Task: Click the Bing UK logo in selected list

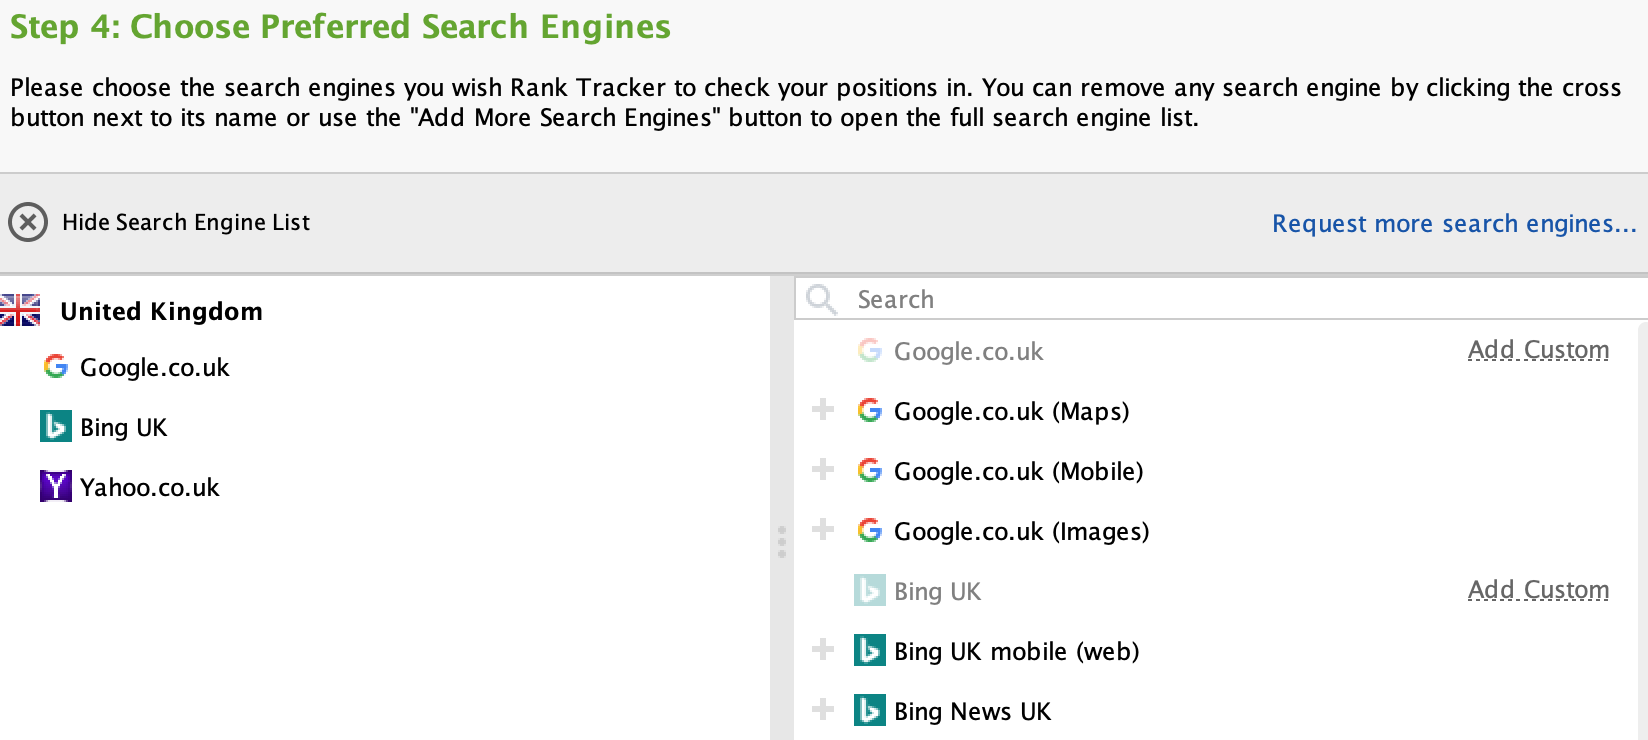Action: pos(56,427)
